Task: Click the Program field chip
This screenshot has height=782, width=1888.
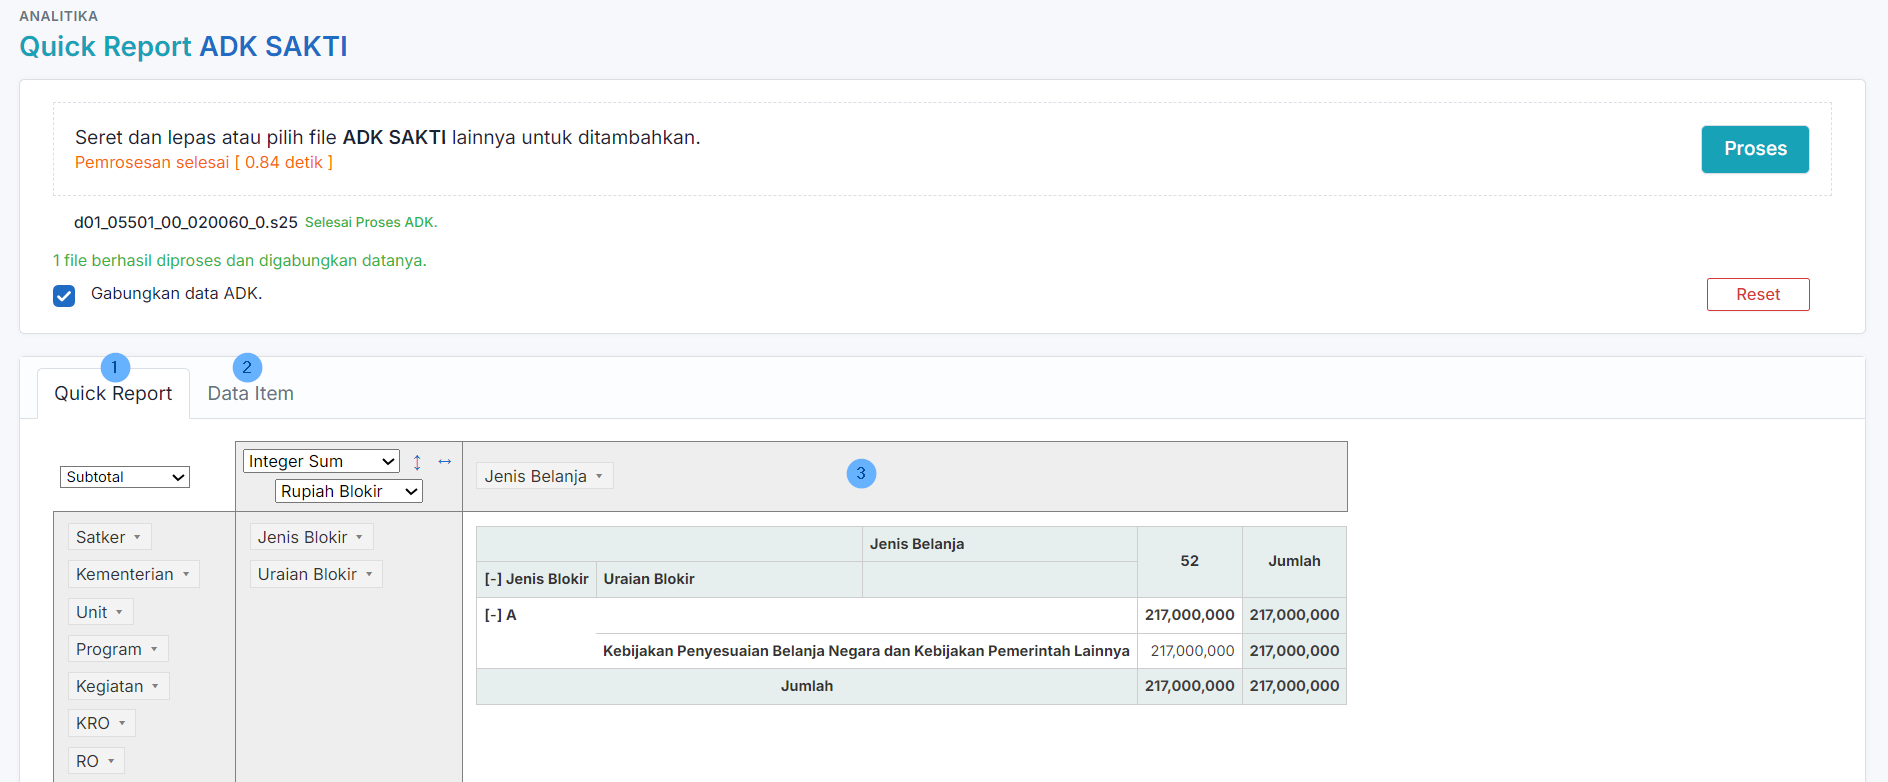Action: (109, 650)
